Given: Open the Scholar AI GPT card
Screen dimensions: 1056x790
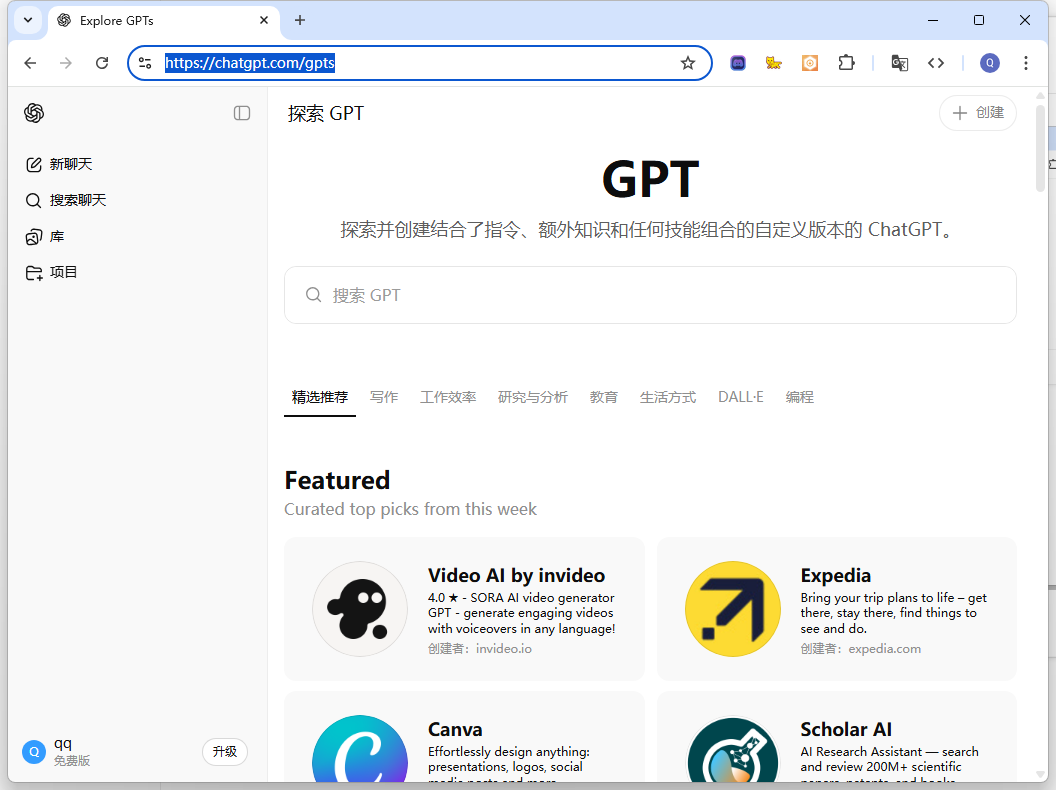Looking at the screenshot, I should click(836, 737).
